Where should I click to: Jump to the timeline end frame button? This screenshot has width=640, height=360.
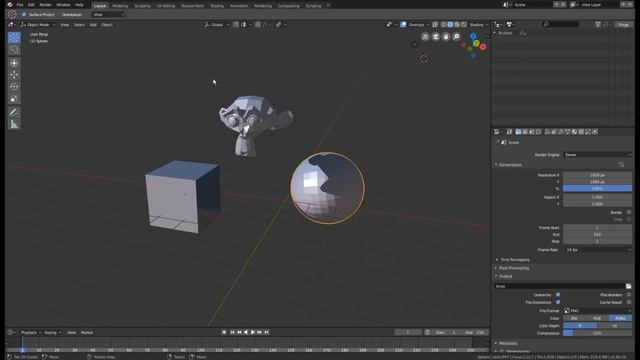[x=267, y=332]
